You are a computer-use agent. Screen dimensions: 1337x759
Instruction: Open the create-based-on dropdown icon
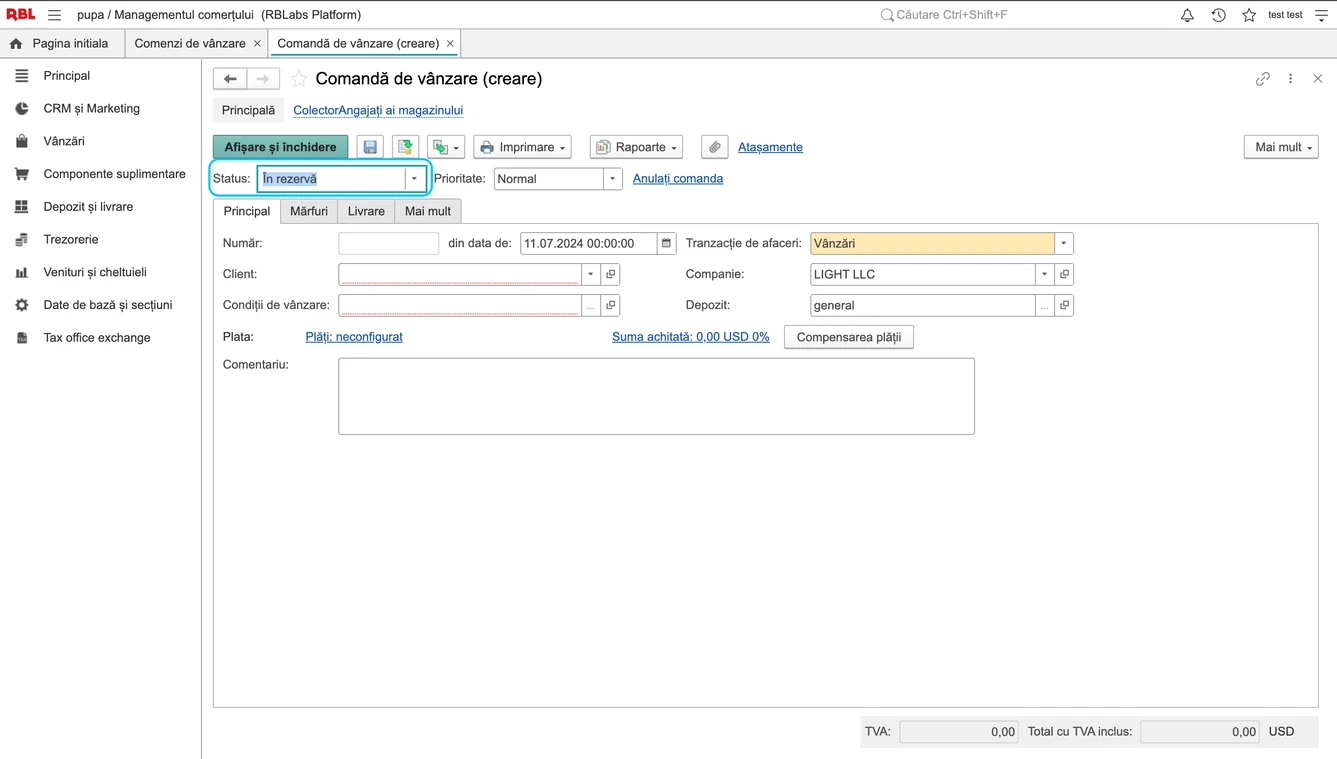(446, 147)
